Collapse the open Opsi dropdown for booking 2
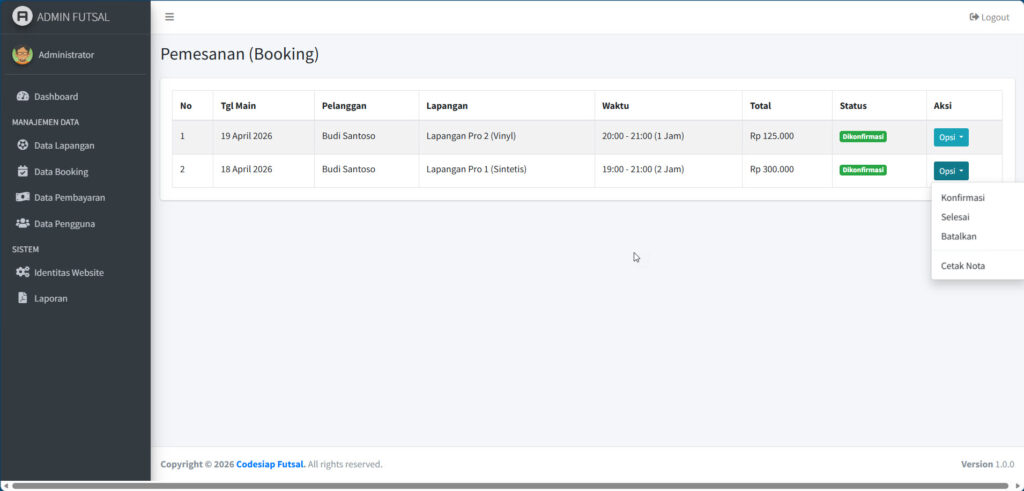Viewport: 1024px width, 491px height. [950, 171]
